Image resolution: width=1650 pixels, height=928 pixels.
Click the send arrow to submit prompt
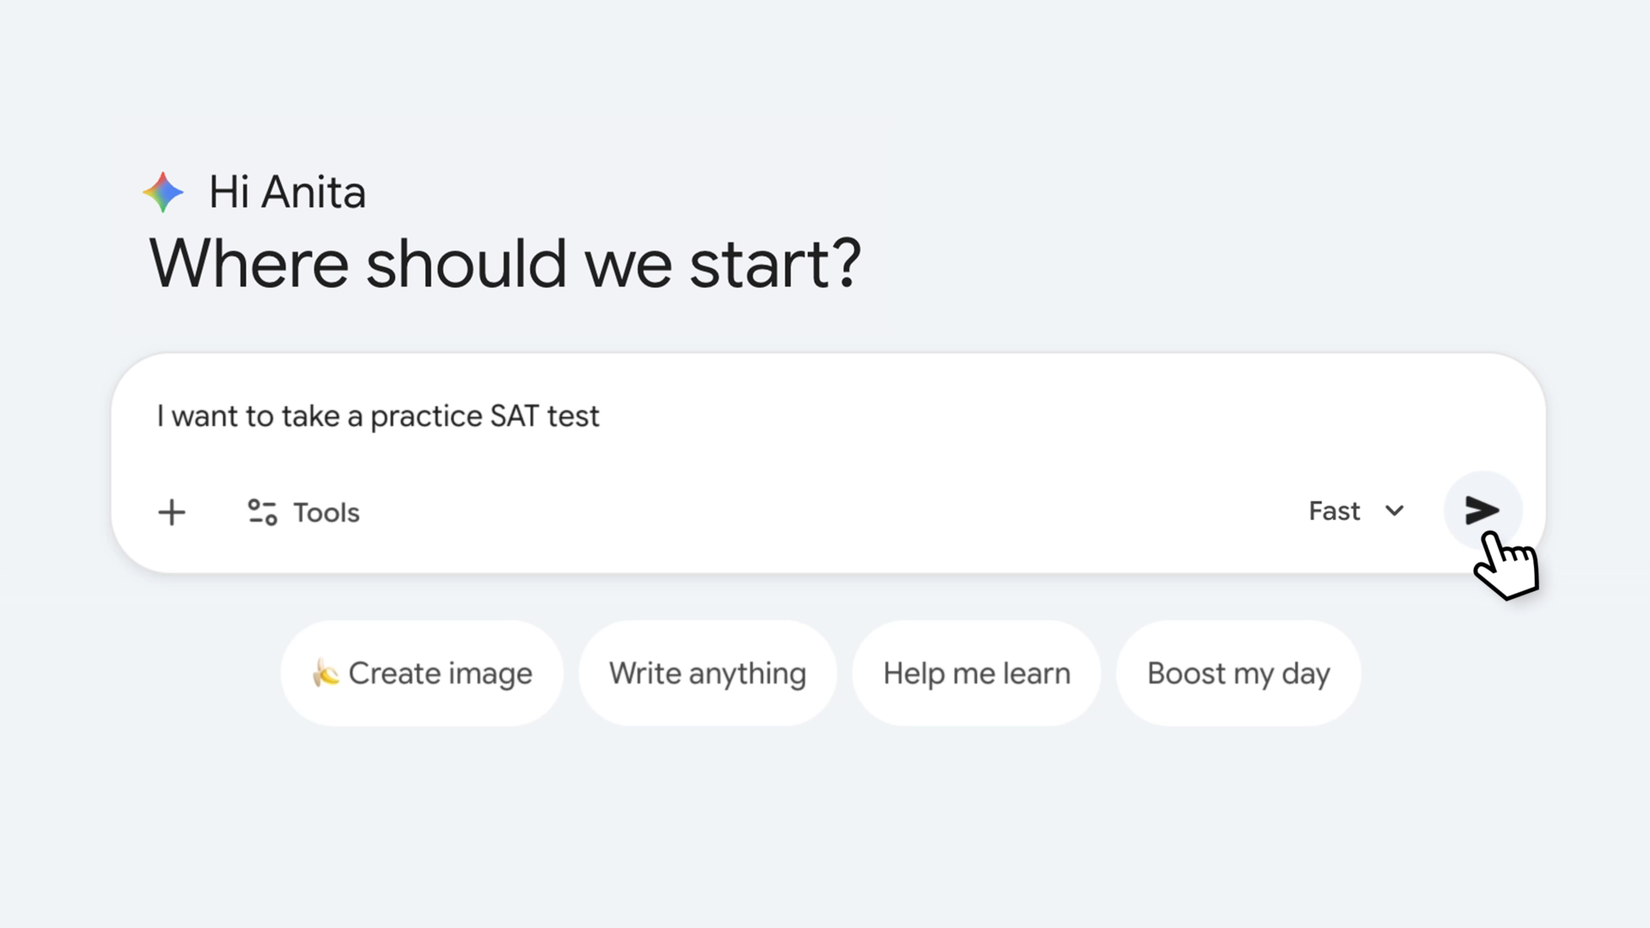click(x=1482, y=510)
